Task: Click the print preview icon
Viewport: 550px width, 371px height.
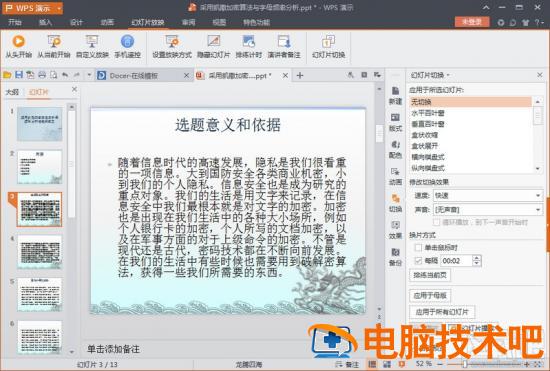Action: pos(53,75)
